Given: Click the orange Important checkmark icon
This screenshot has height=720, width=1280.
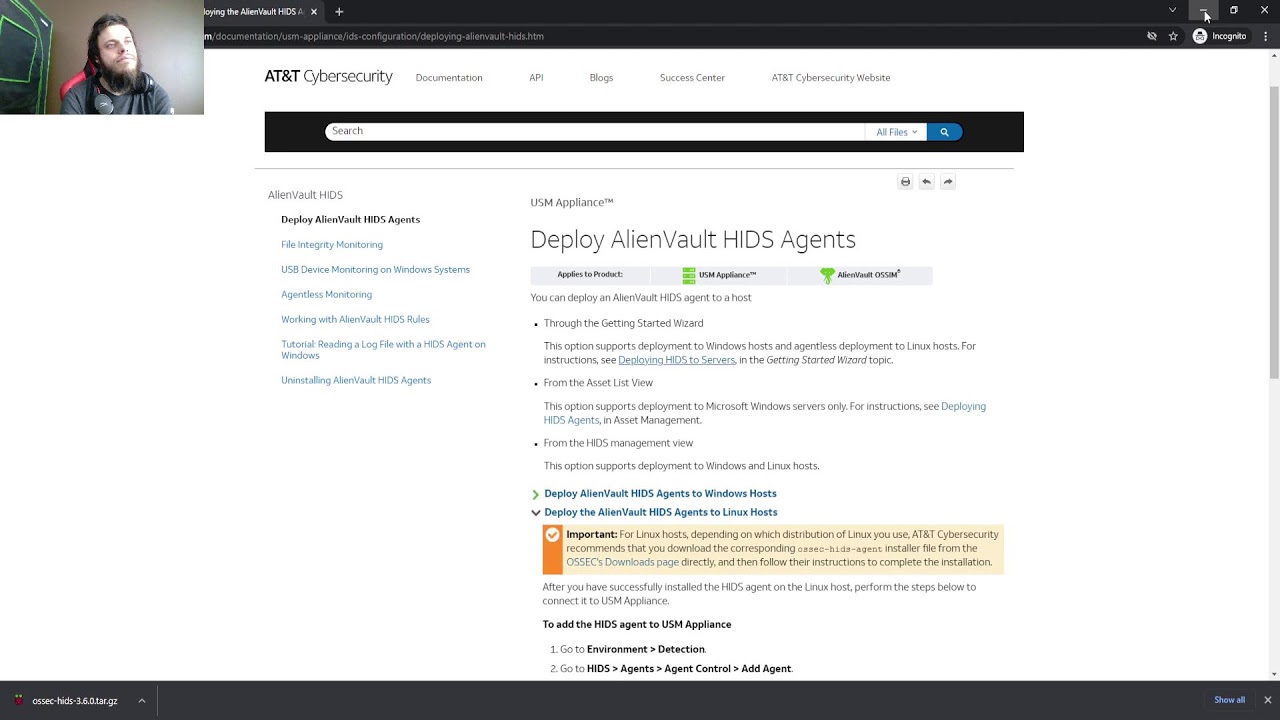Looking at the screenshot, I should 552,535.
